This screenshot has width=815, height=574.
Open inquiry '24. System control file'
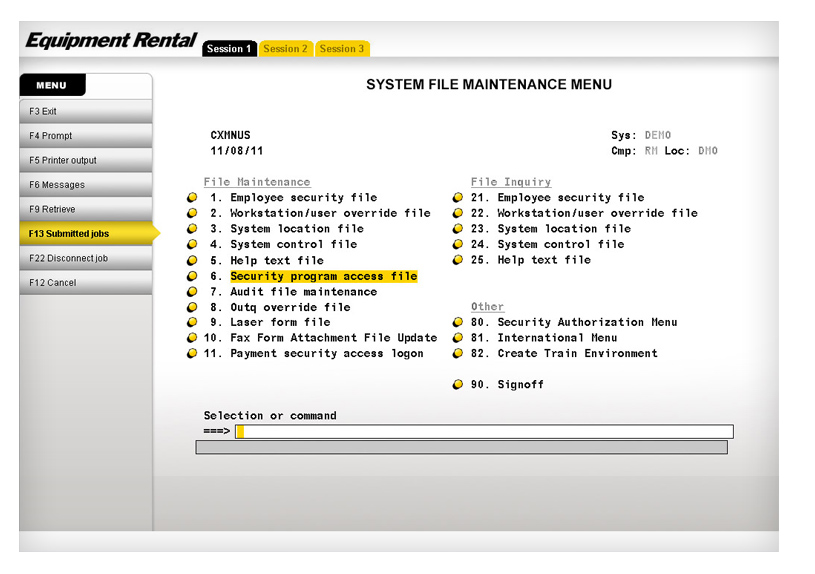(x=548, y=244)
